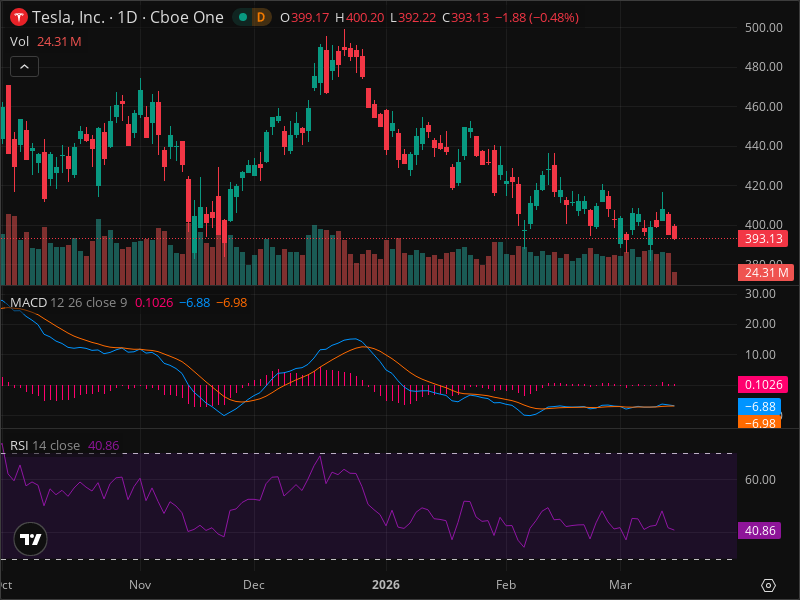This screenshot has height=600, width=800.
Task: Click the high price H400.20 value
Action: (x=360, y=18)
